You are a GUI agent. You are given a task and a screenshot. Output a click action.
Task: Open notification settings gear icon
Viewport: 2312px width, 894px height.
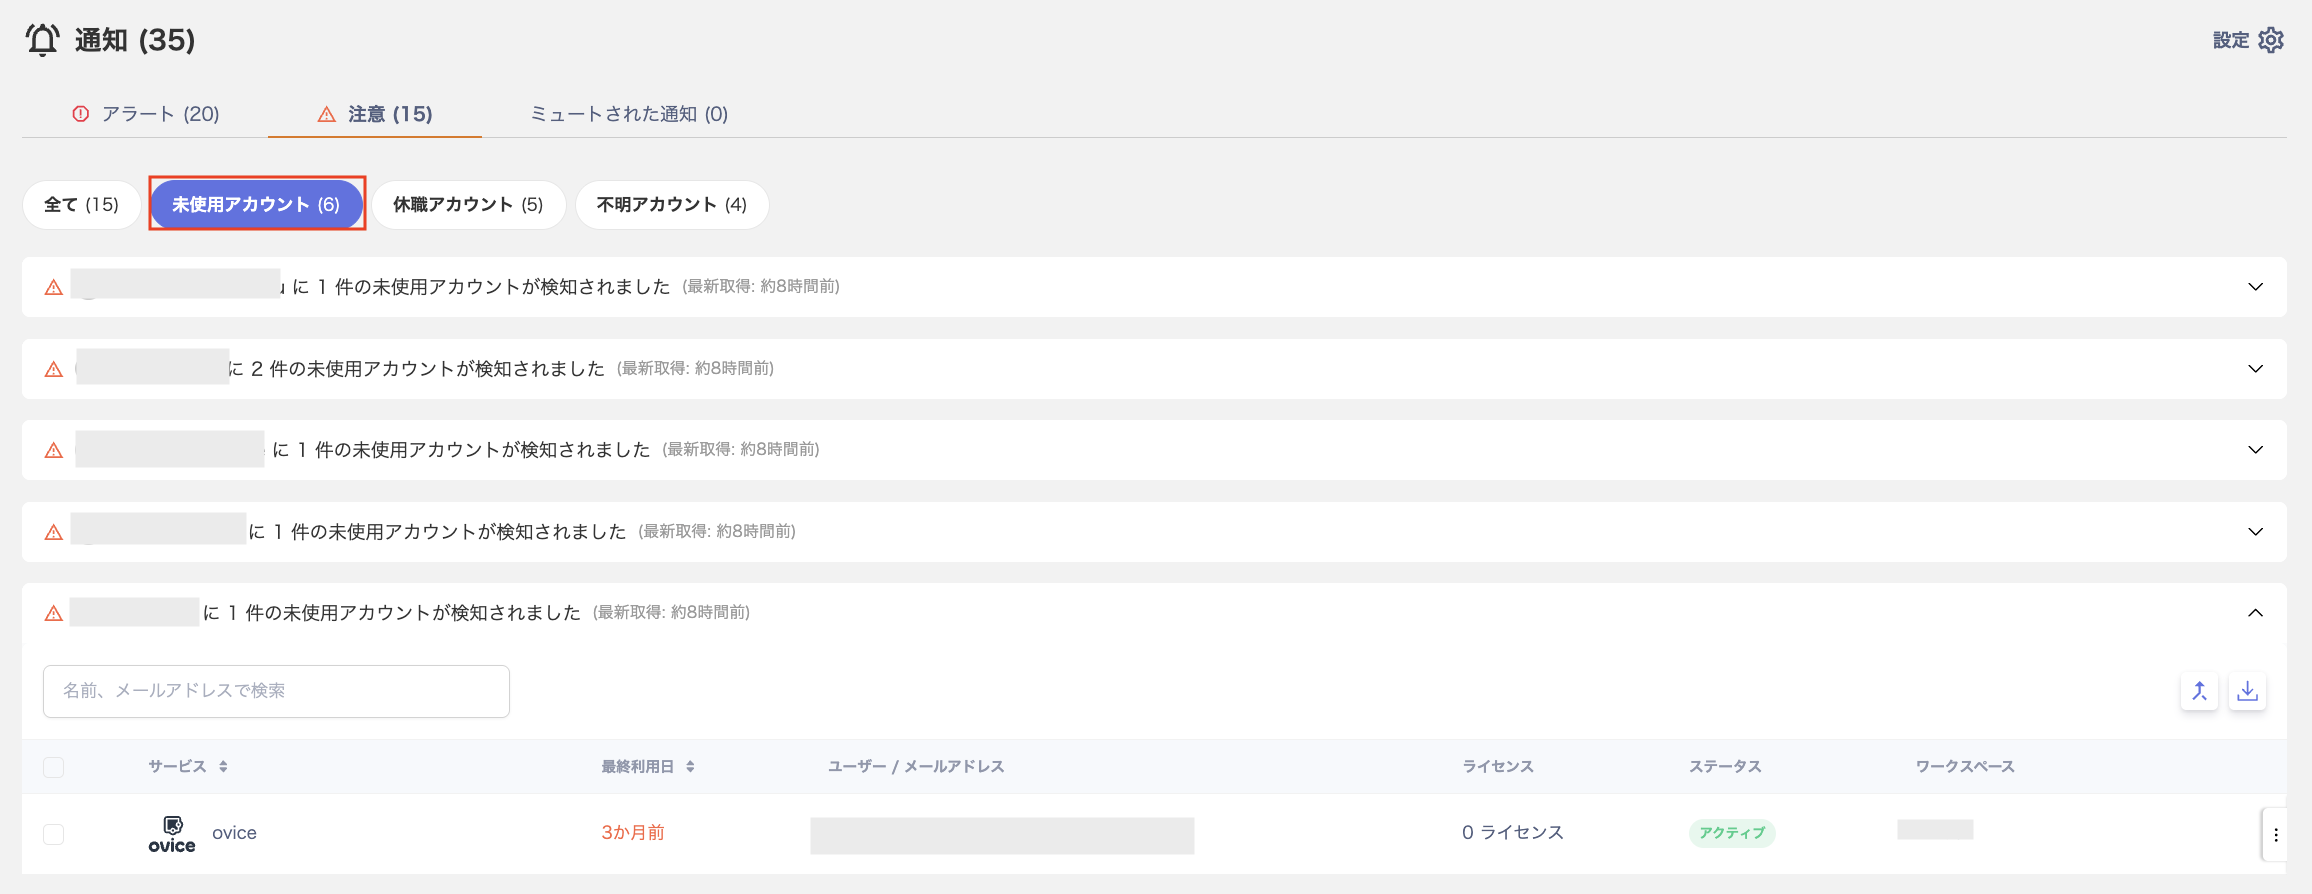[2271, 40]
